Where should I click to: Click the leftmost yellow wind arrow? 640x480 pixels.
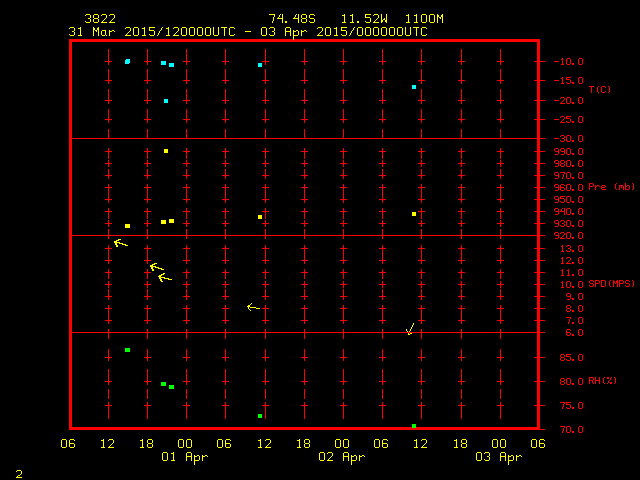tap(120, 243)
